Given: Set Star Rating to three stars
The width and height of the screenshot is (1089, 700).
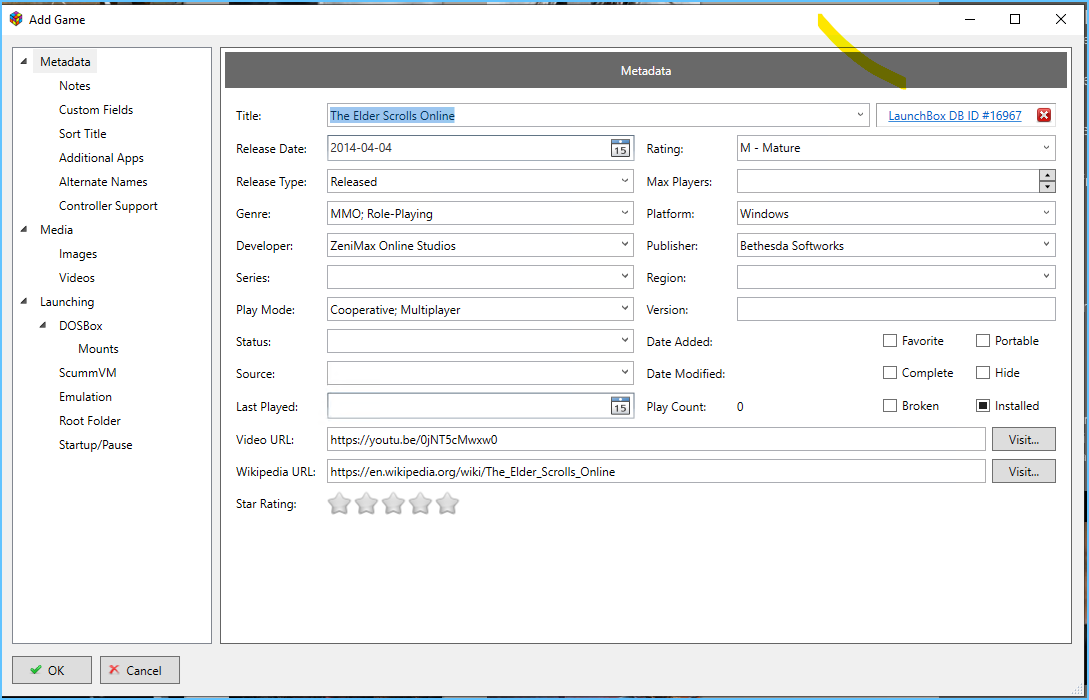Looking at the screenshot, I should point(393,503).
